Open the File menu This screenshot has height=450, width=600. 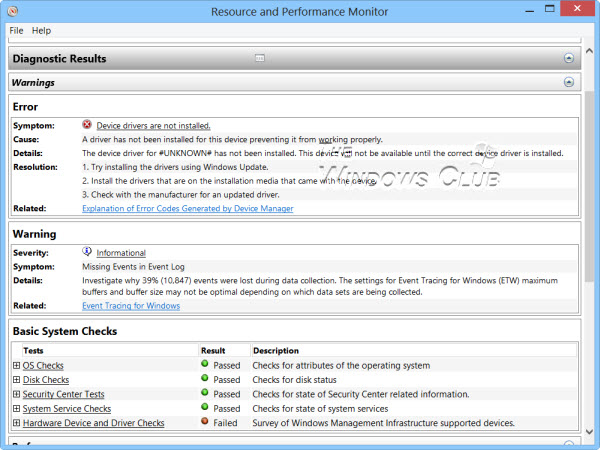pyautogui.click(x=16, y=31)
